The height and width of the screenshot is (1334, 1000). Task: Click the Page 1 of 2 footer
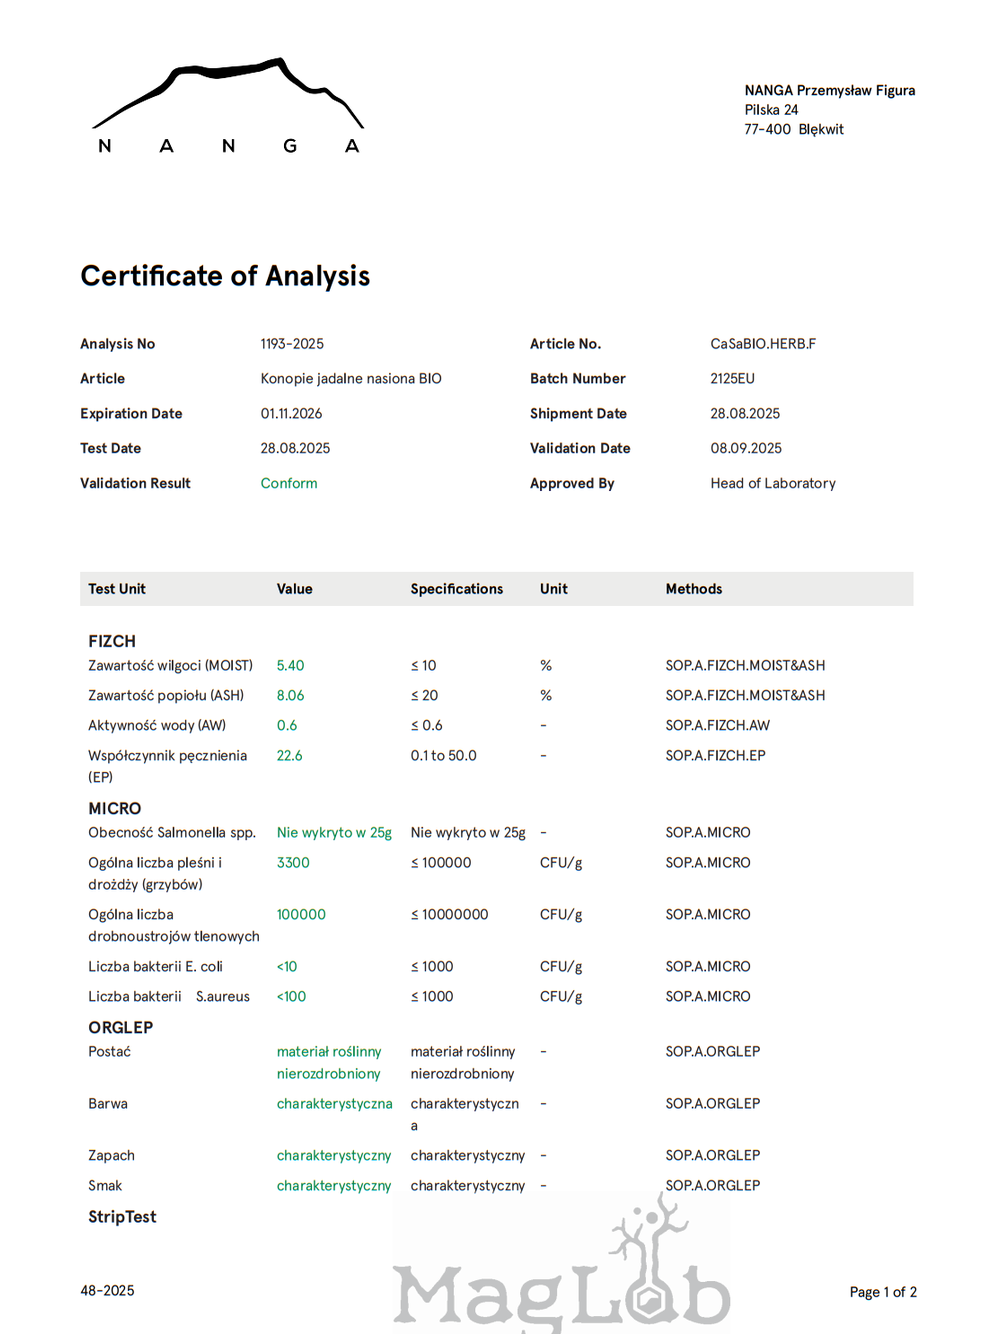tap(882, 1292)
